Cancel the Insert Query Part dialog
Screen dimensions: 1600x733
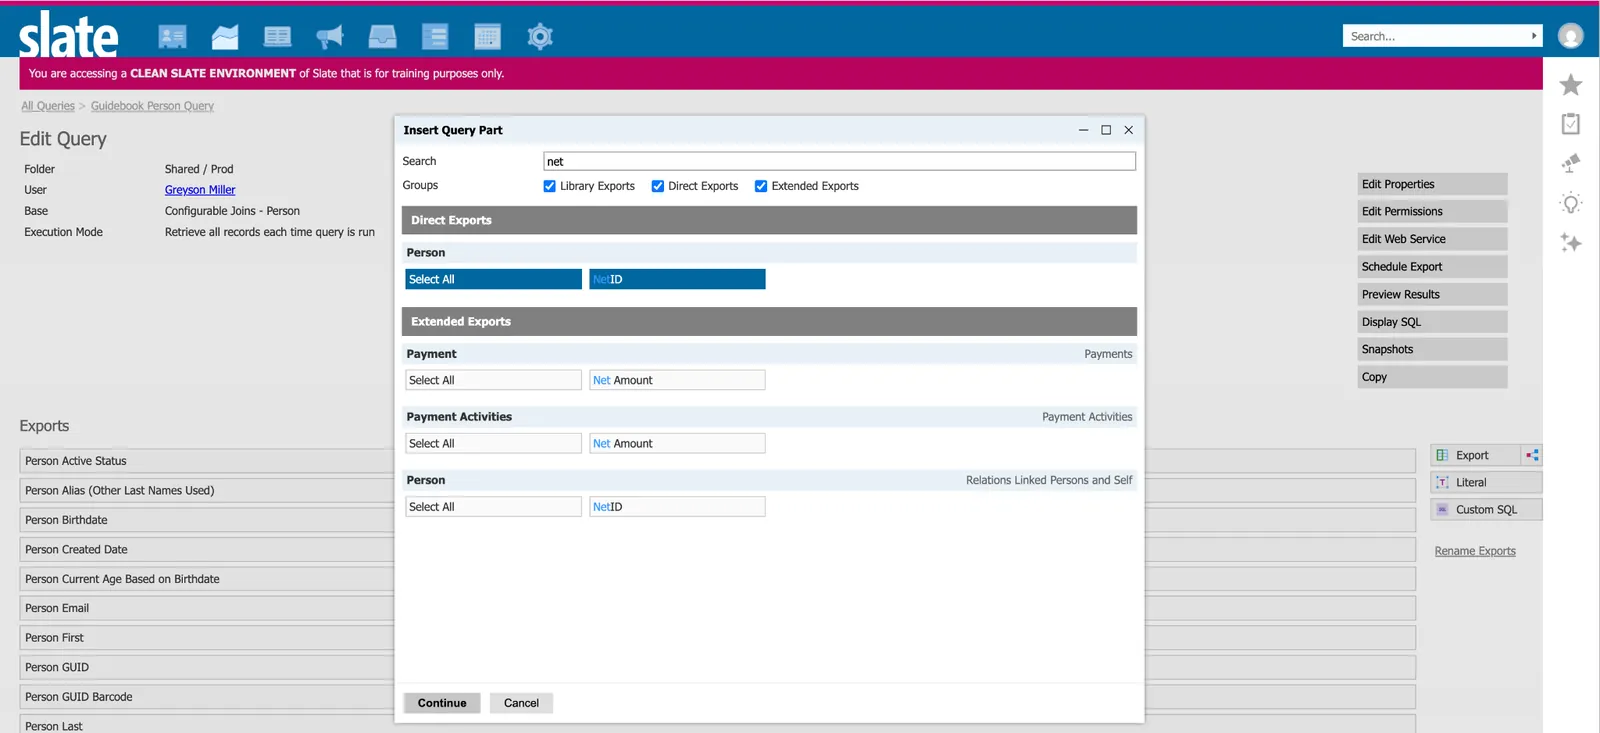tap(521, 703)
